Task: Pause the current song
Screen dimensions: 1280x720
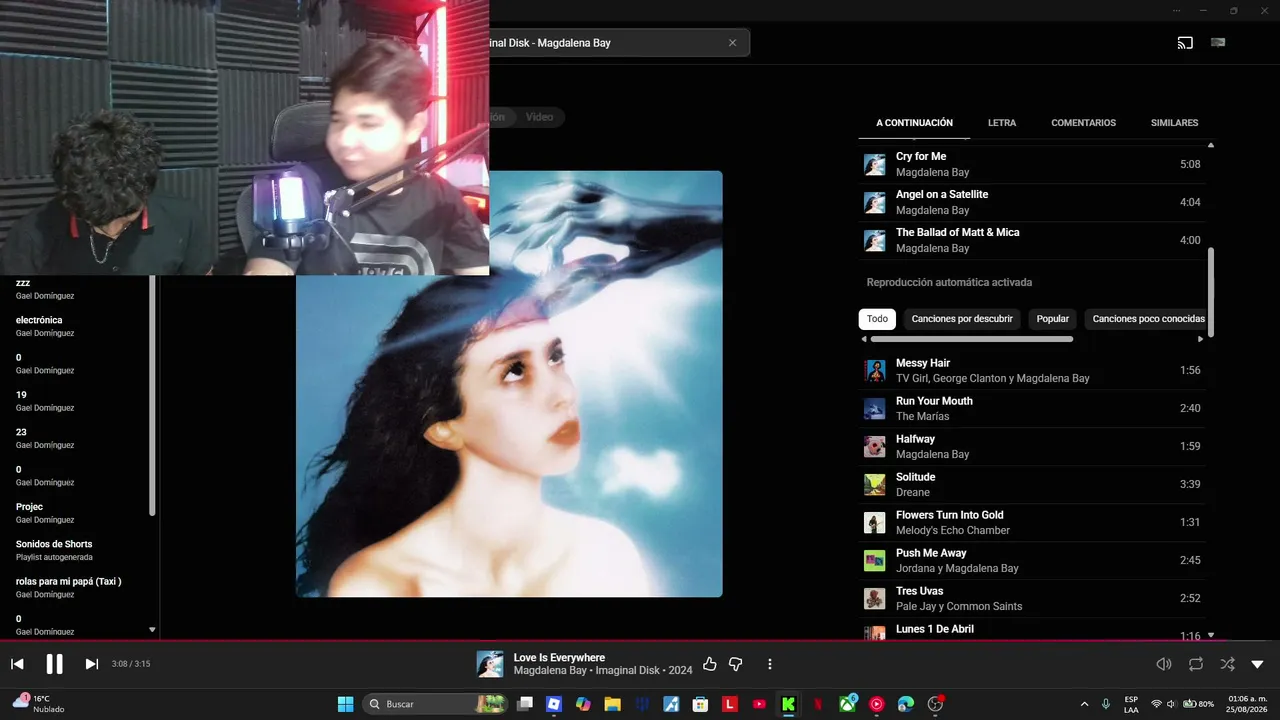Action: point(54,664)
